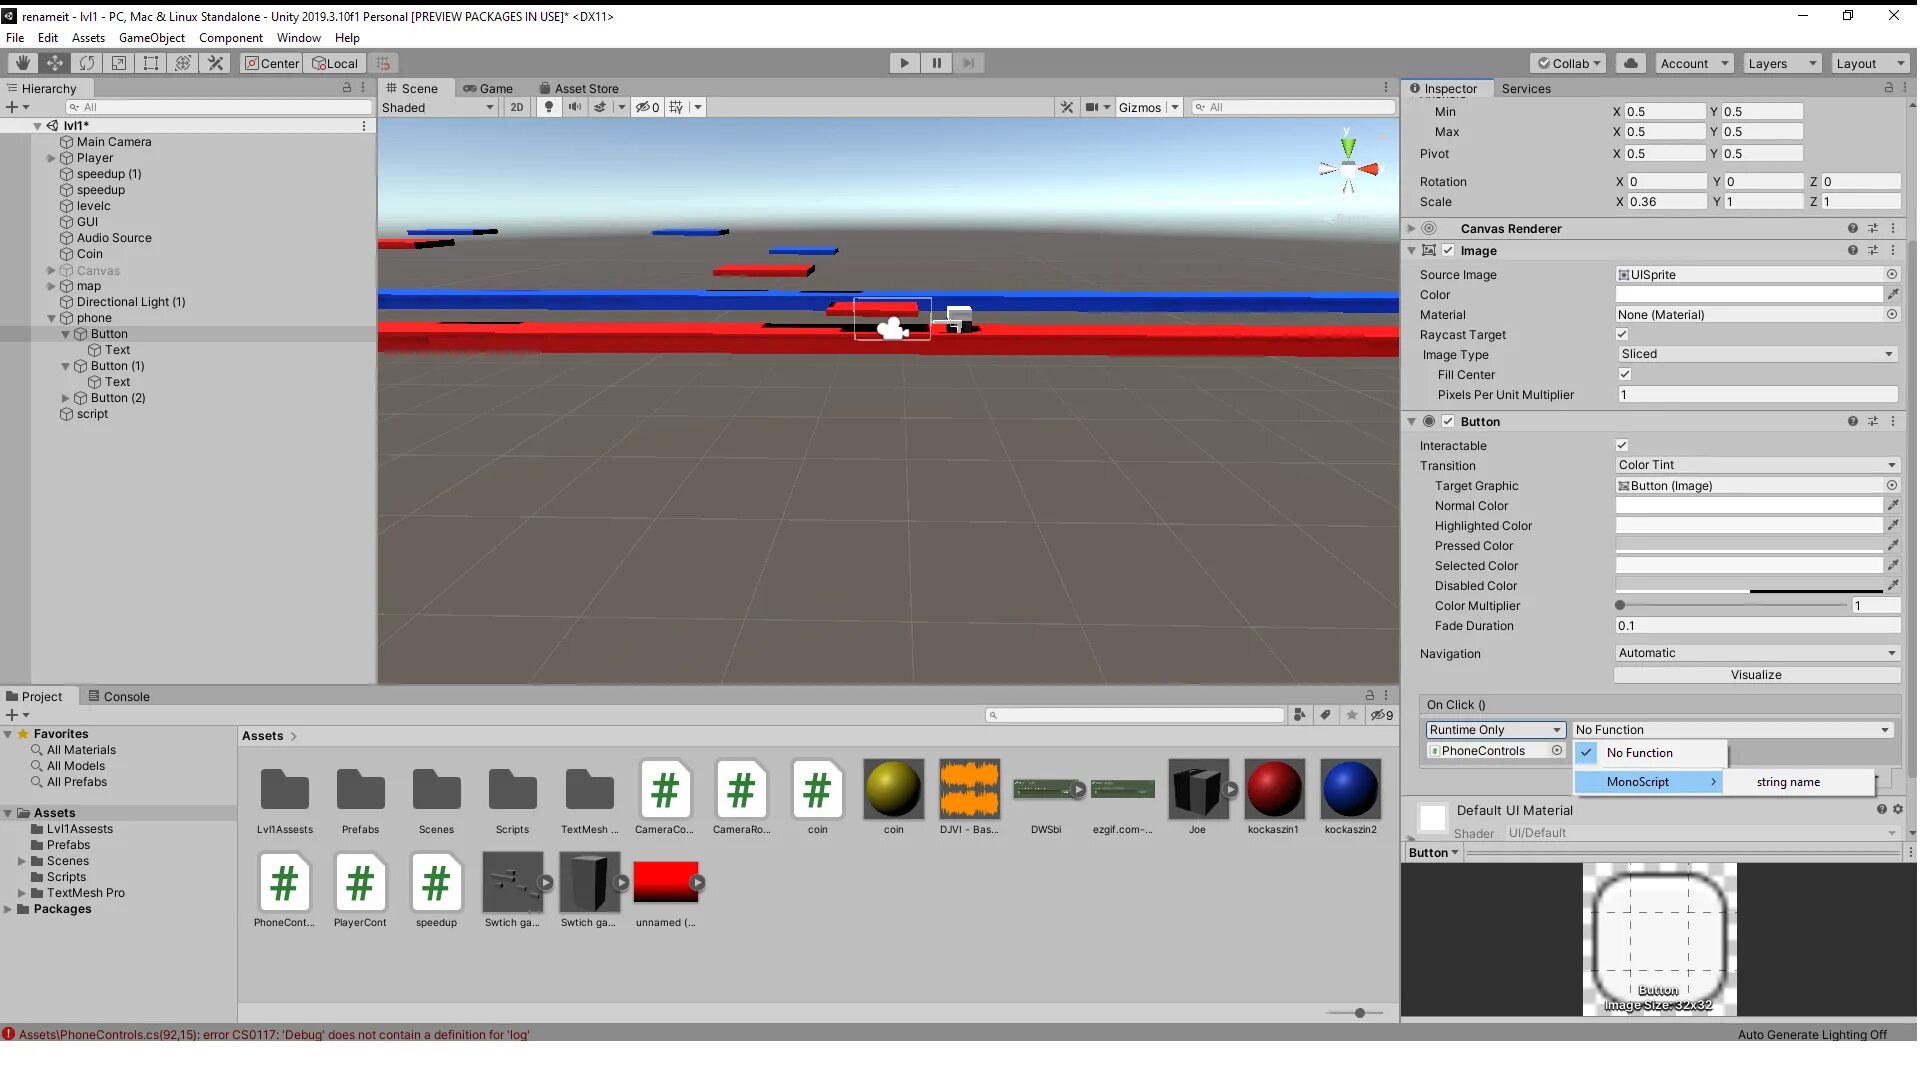
Task: Open the Runtime Only dropdown
Action: click(x=1495, y=730)
